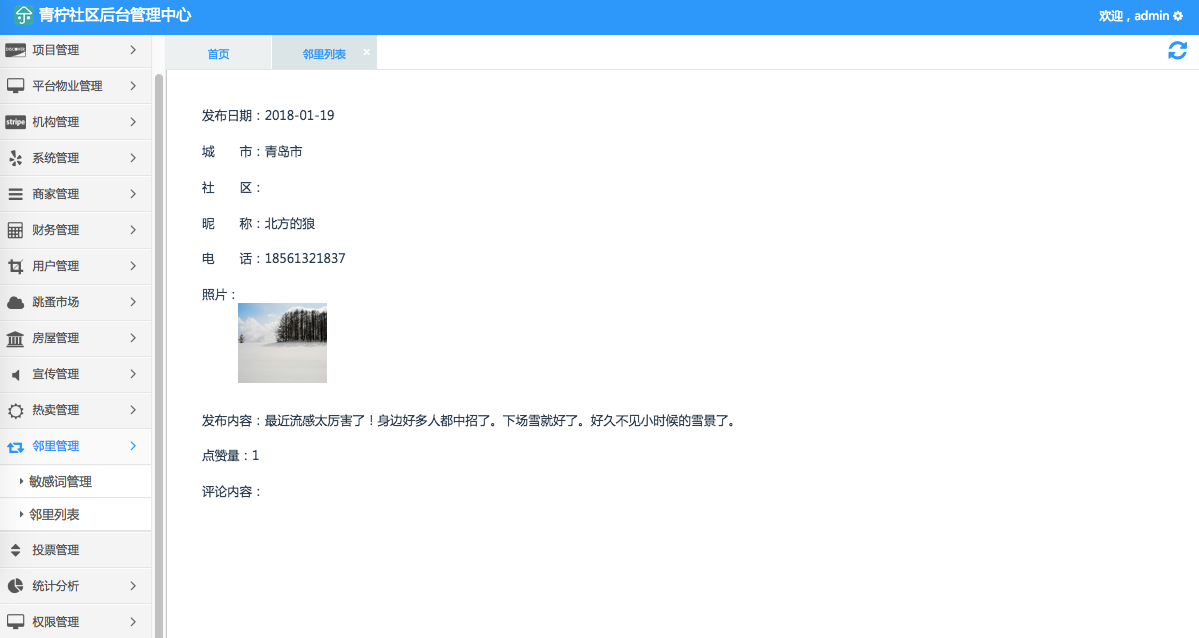
Task: Select the city value 青岛市
Action: (283, 151)
